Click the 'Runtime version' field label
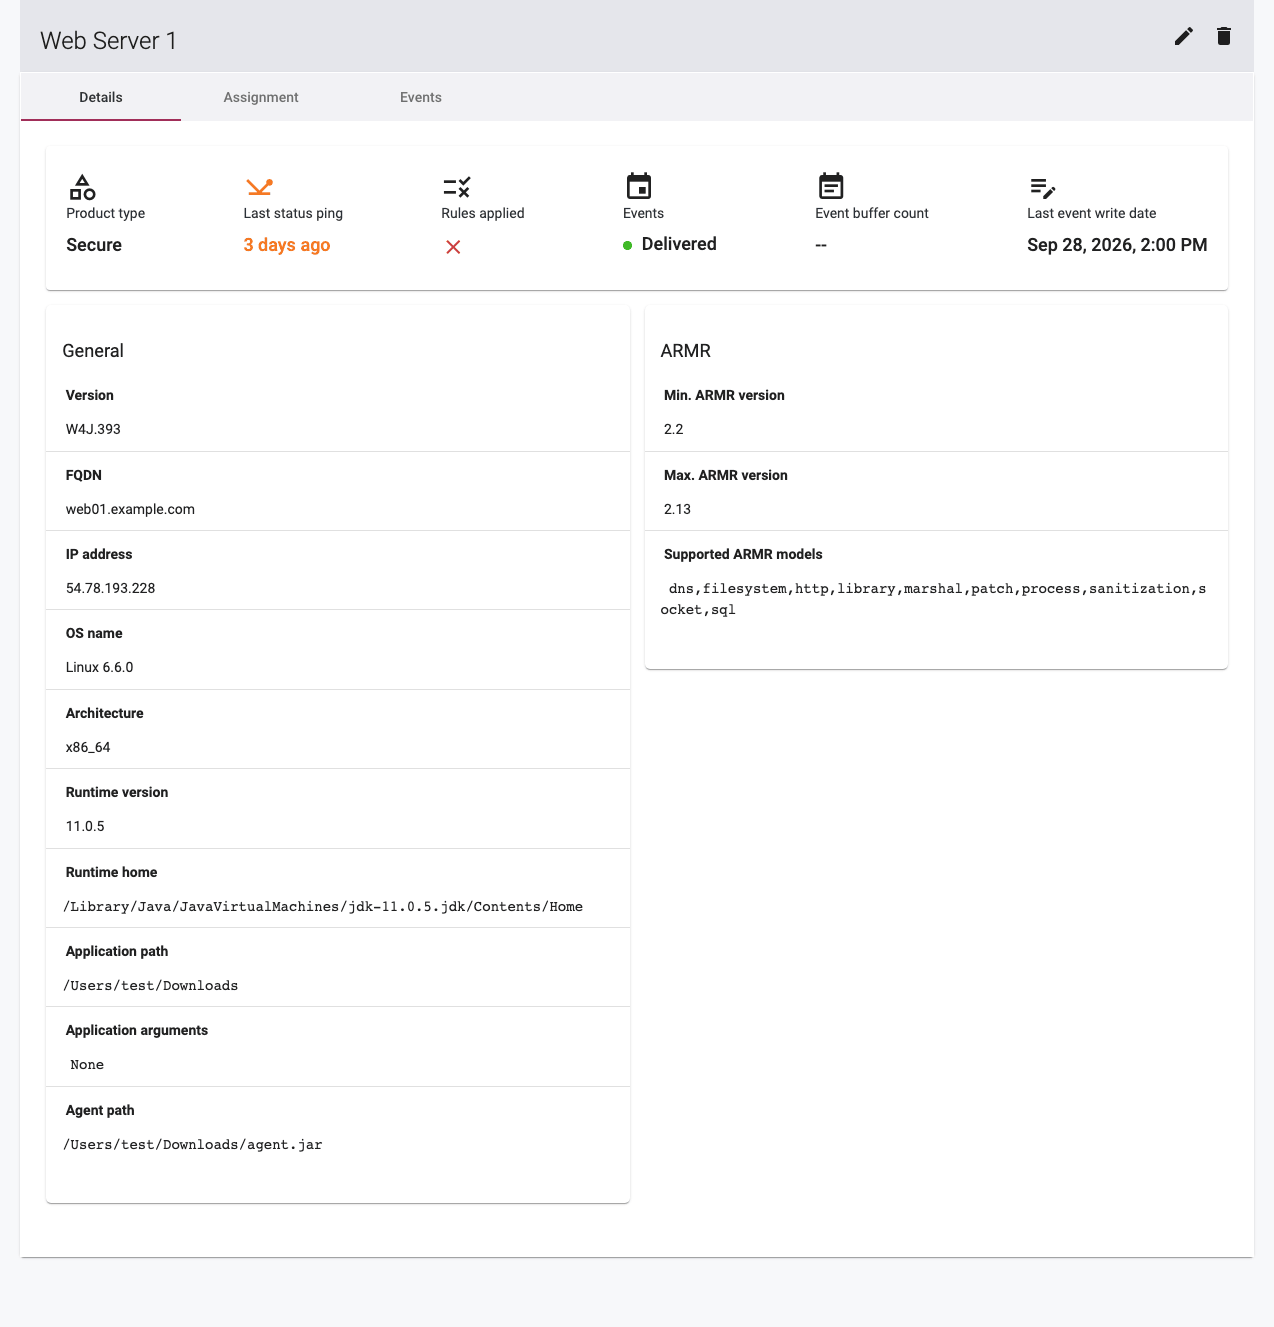 (x=117, y=792)
